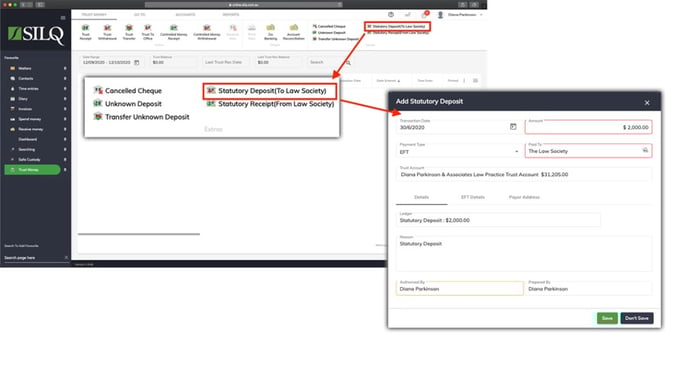
Task: Collapse the sidebar with the hamburger icon
Action: point(63,18)
